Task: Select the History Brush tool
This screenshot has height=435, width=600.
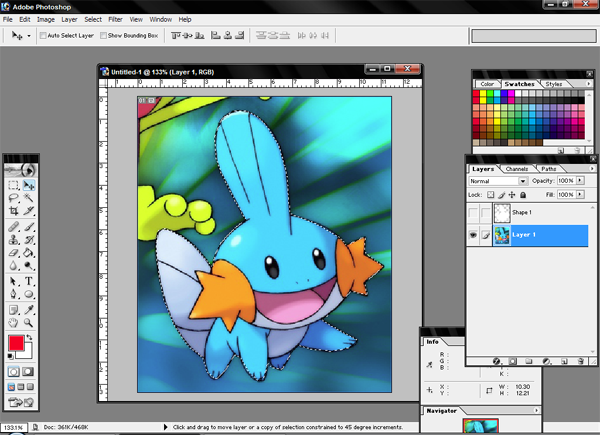Action: coord(29,239)
